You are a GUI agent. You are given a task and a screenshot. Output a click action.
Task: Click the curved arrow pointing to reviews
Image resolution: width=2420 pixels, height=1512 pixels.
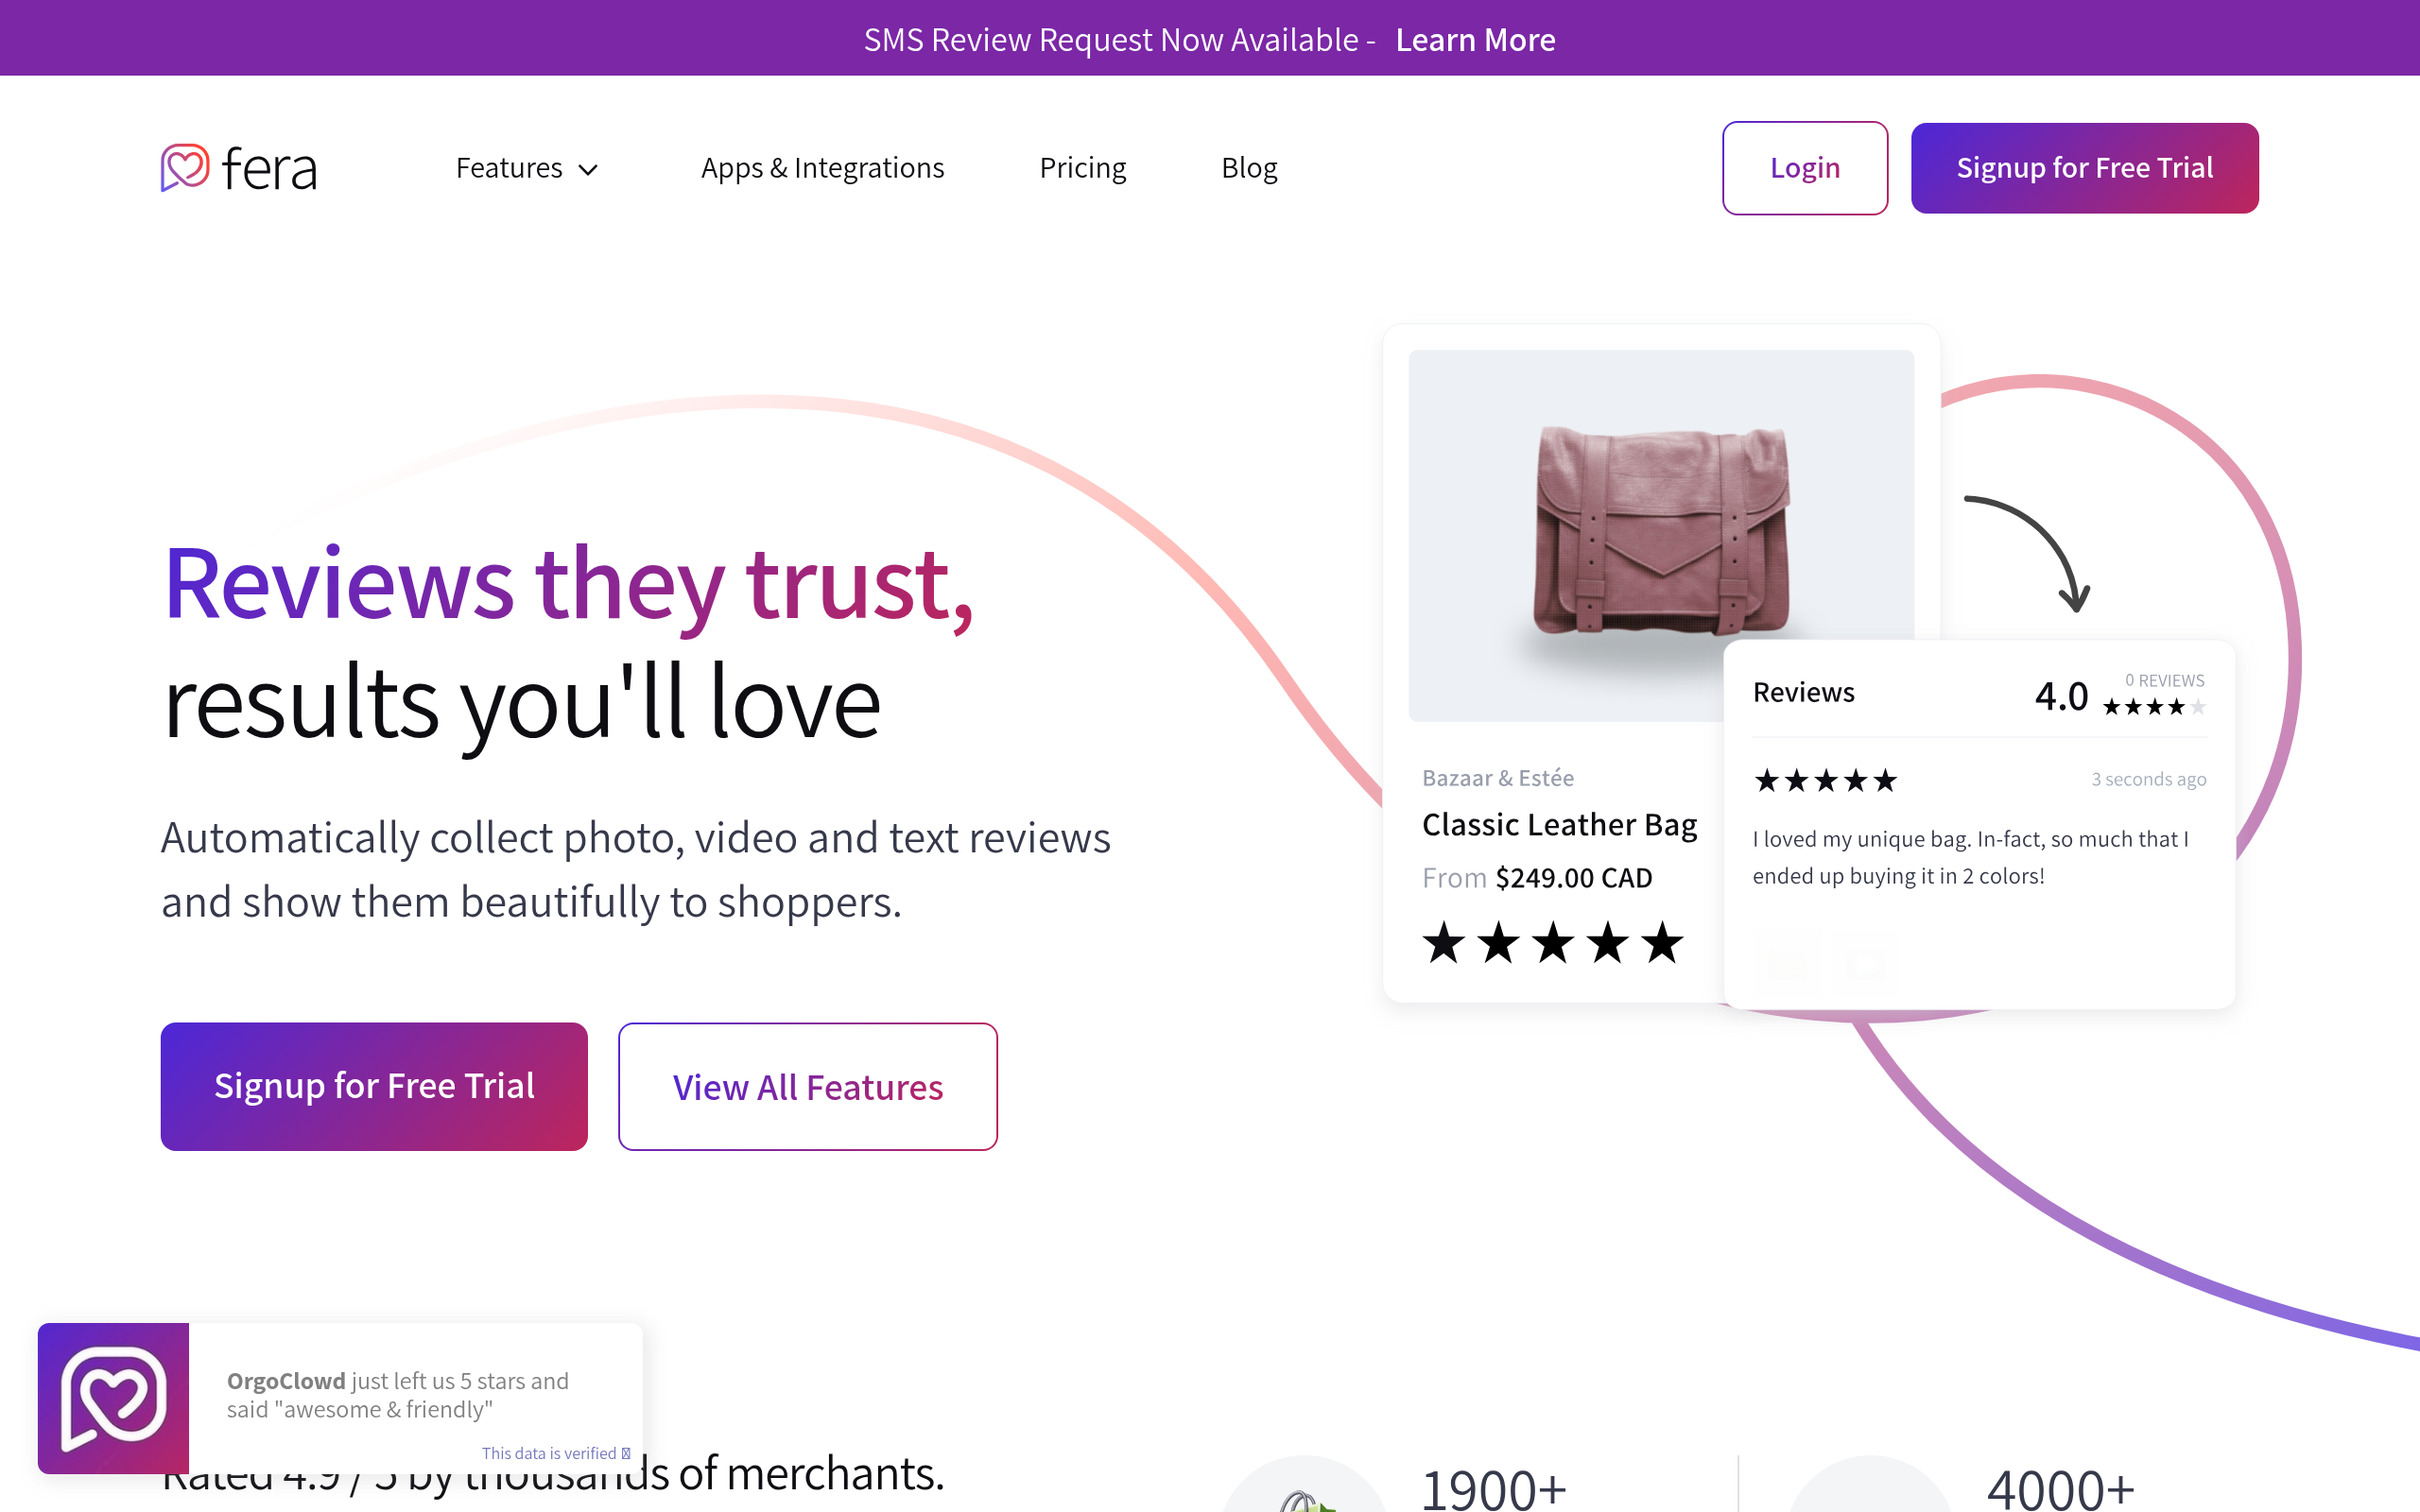(x=2029, y=553)
